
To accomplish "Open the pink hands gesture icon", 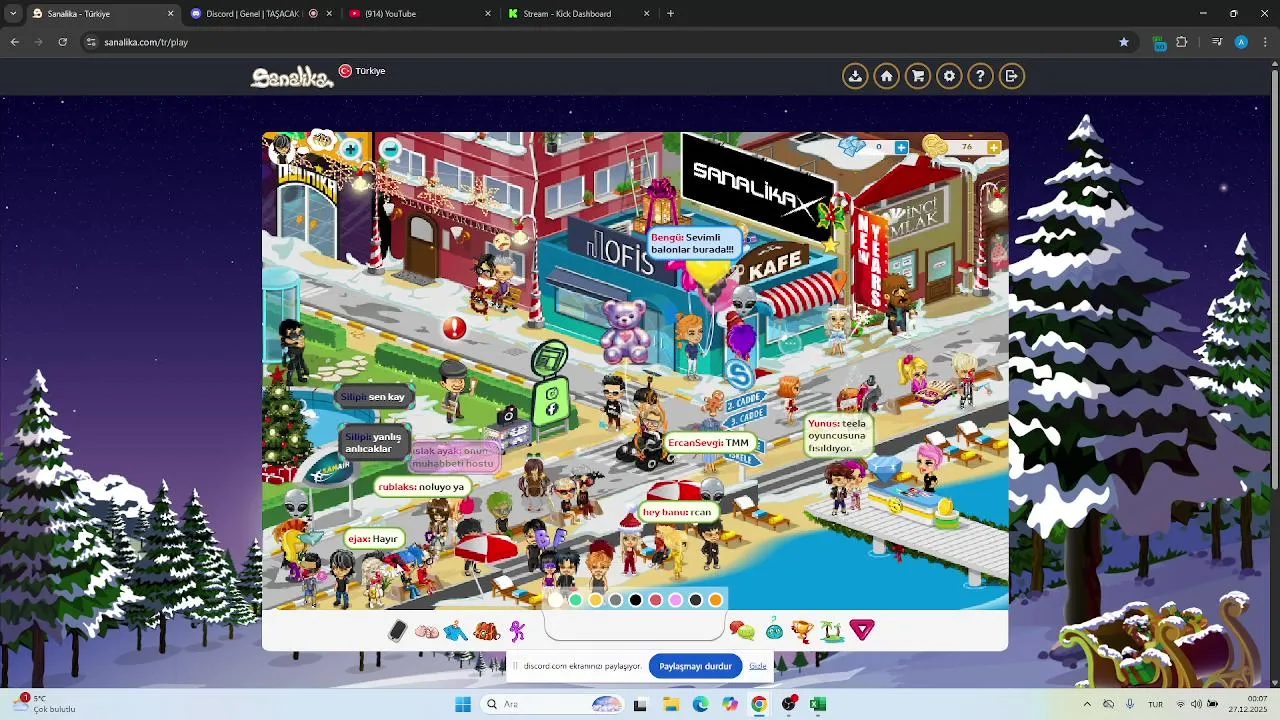I will pos(427,631).
